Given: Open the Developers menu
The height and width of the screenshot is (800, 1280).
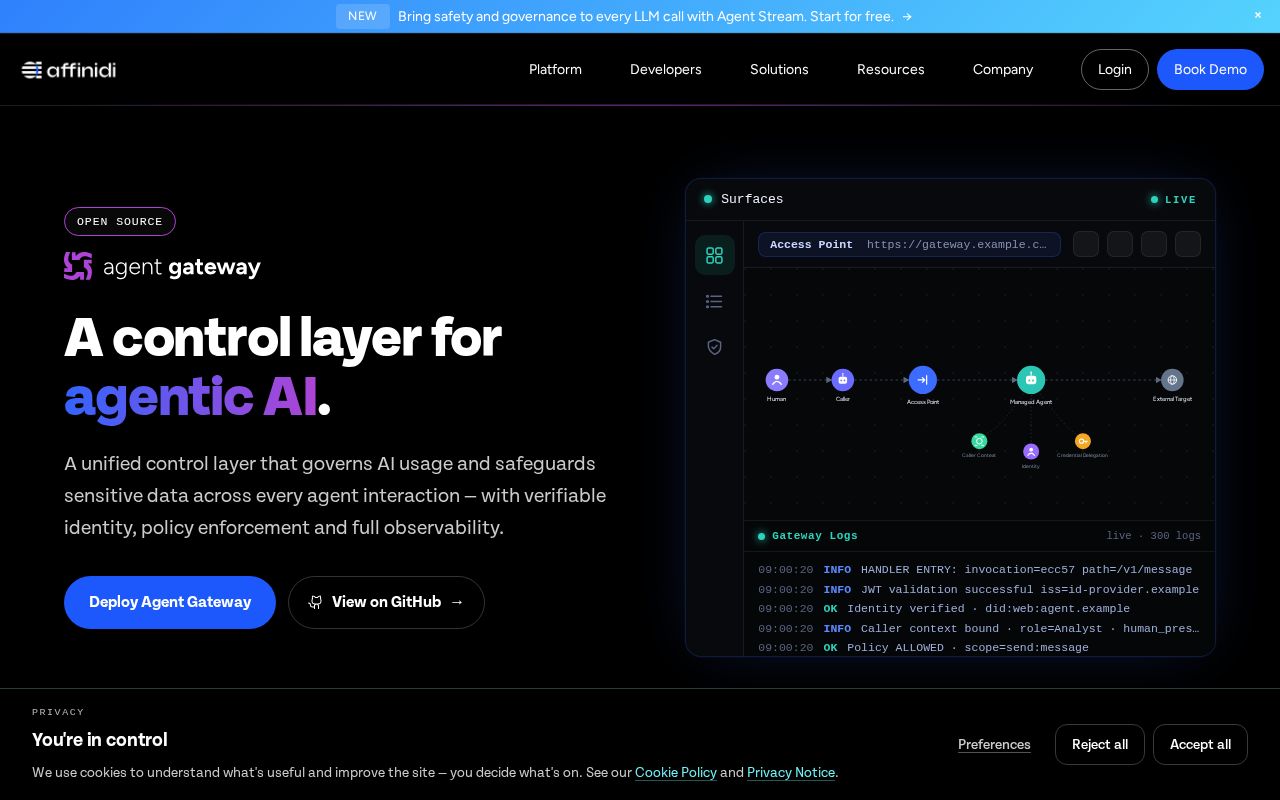Looking at the screenshot, I should (666, 69).
